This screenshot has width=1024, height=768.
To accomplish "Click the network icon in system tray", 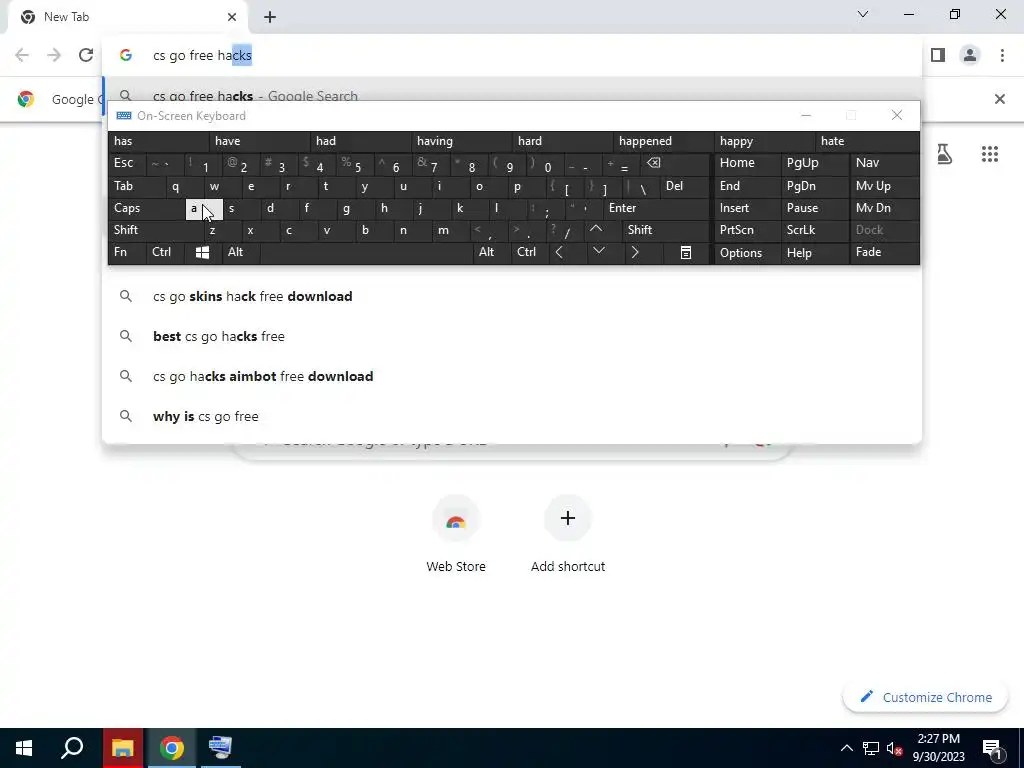I will click(871, 748).
